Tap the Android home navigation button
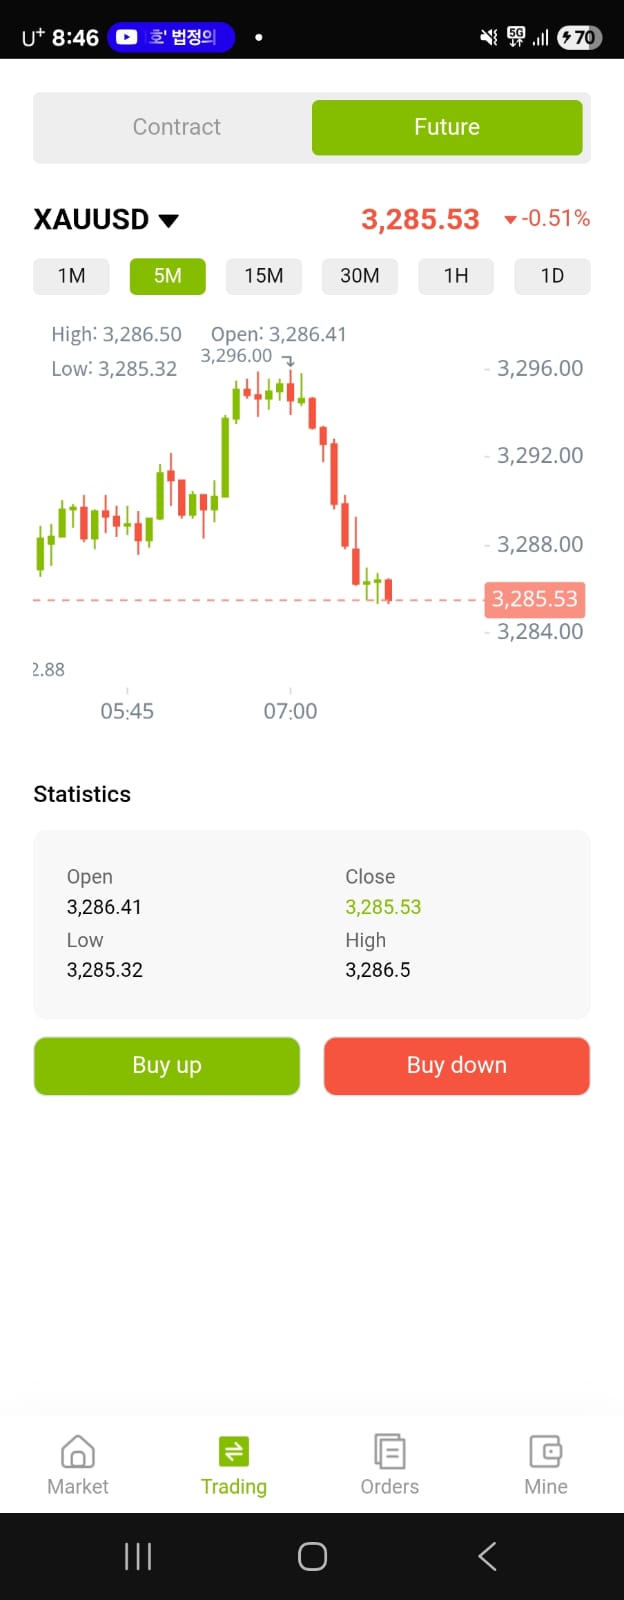Viewport: 624px width, 1600px height. click(x=312, y=1556)
